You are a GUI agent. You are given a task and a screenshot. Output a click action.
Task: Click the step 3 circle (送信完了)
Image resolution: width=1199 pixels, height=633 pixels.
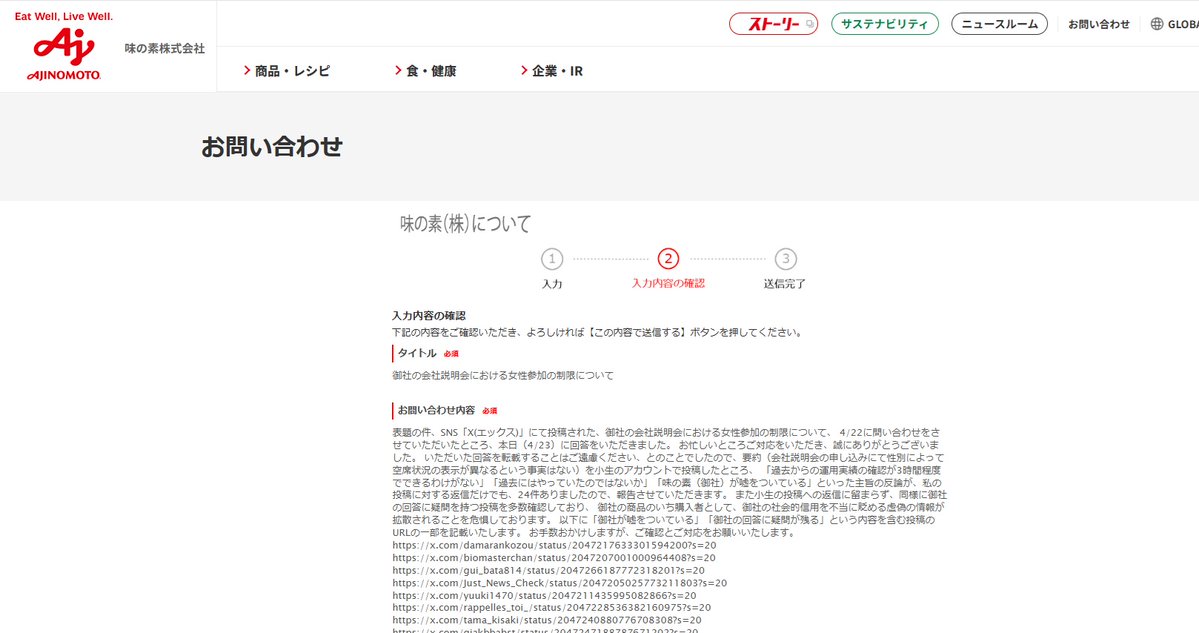[785, 259]
